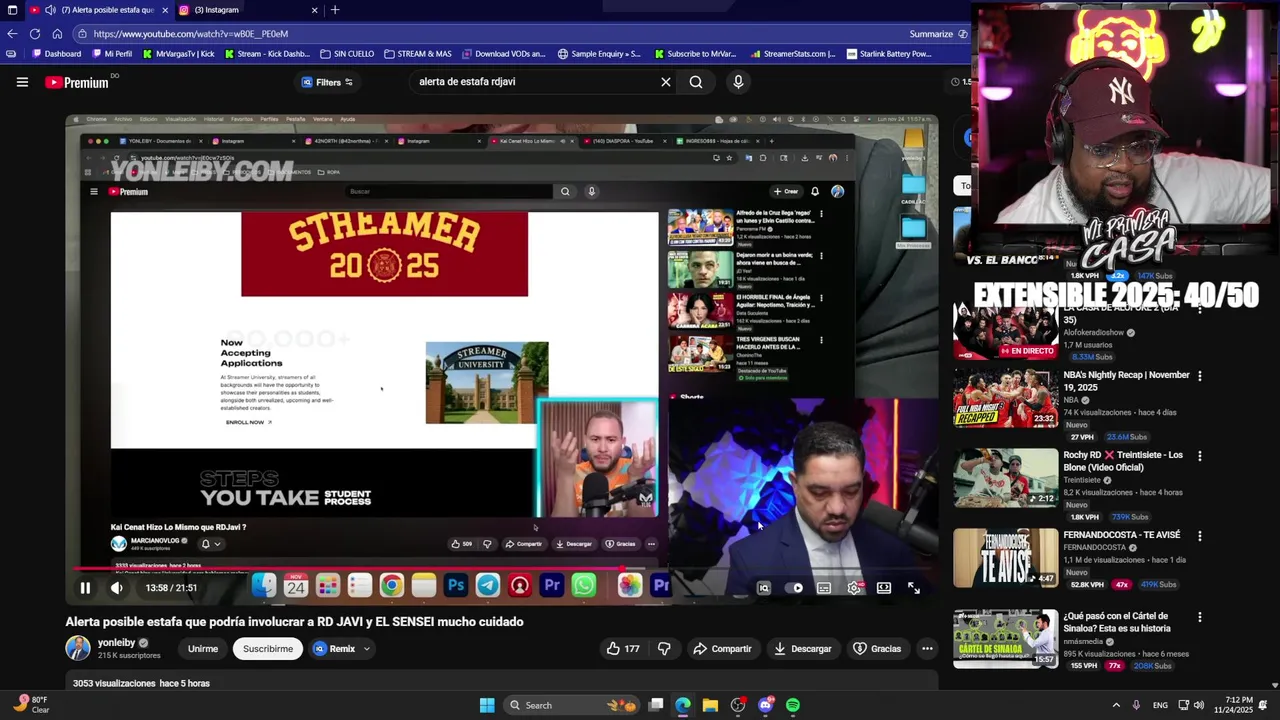Open the StreamerStats.com bookmark
The height and width of the screenshot is (720, 1280).
792,54
